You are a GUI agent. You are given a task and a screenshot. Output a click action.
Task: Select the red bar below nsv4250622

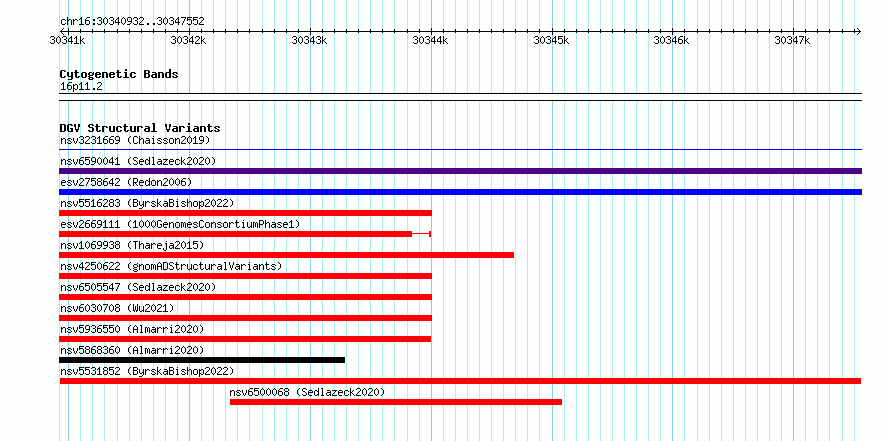pos(246,276)
